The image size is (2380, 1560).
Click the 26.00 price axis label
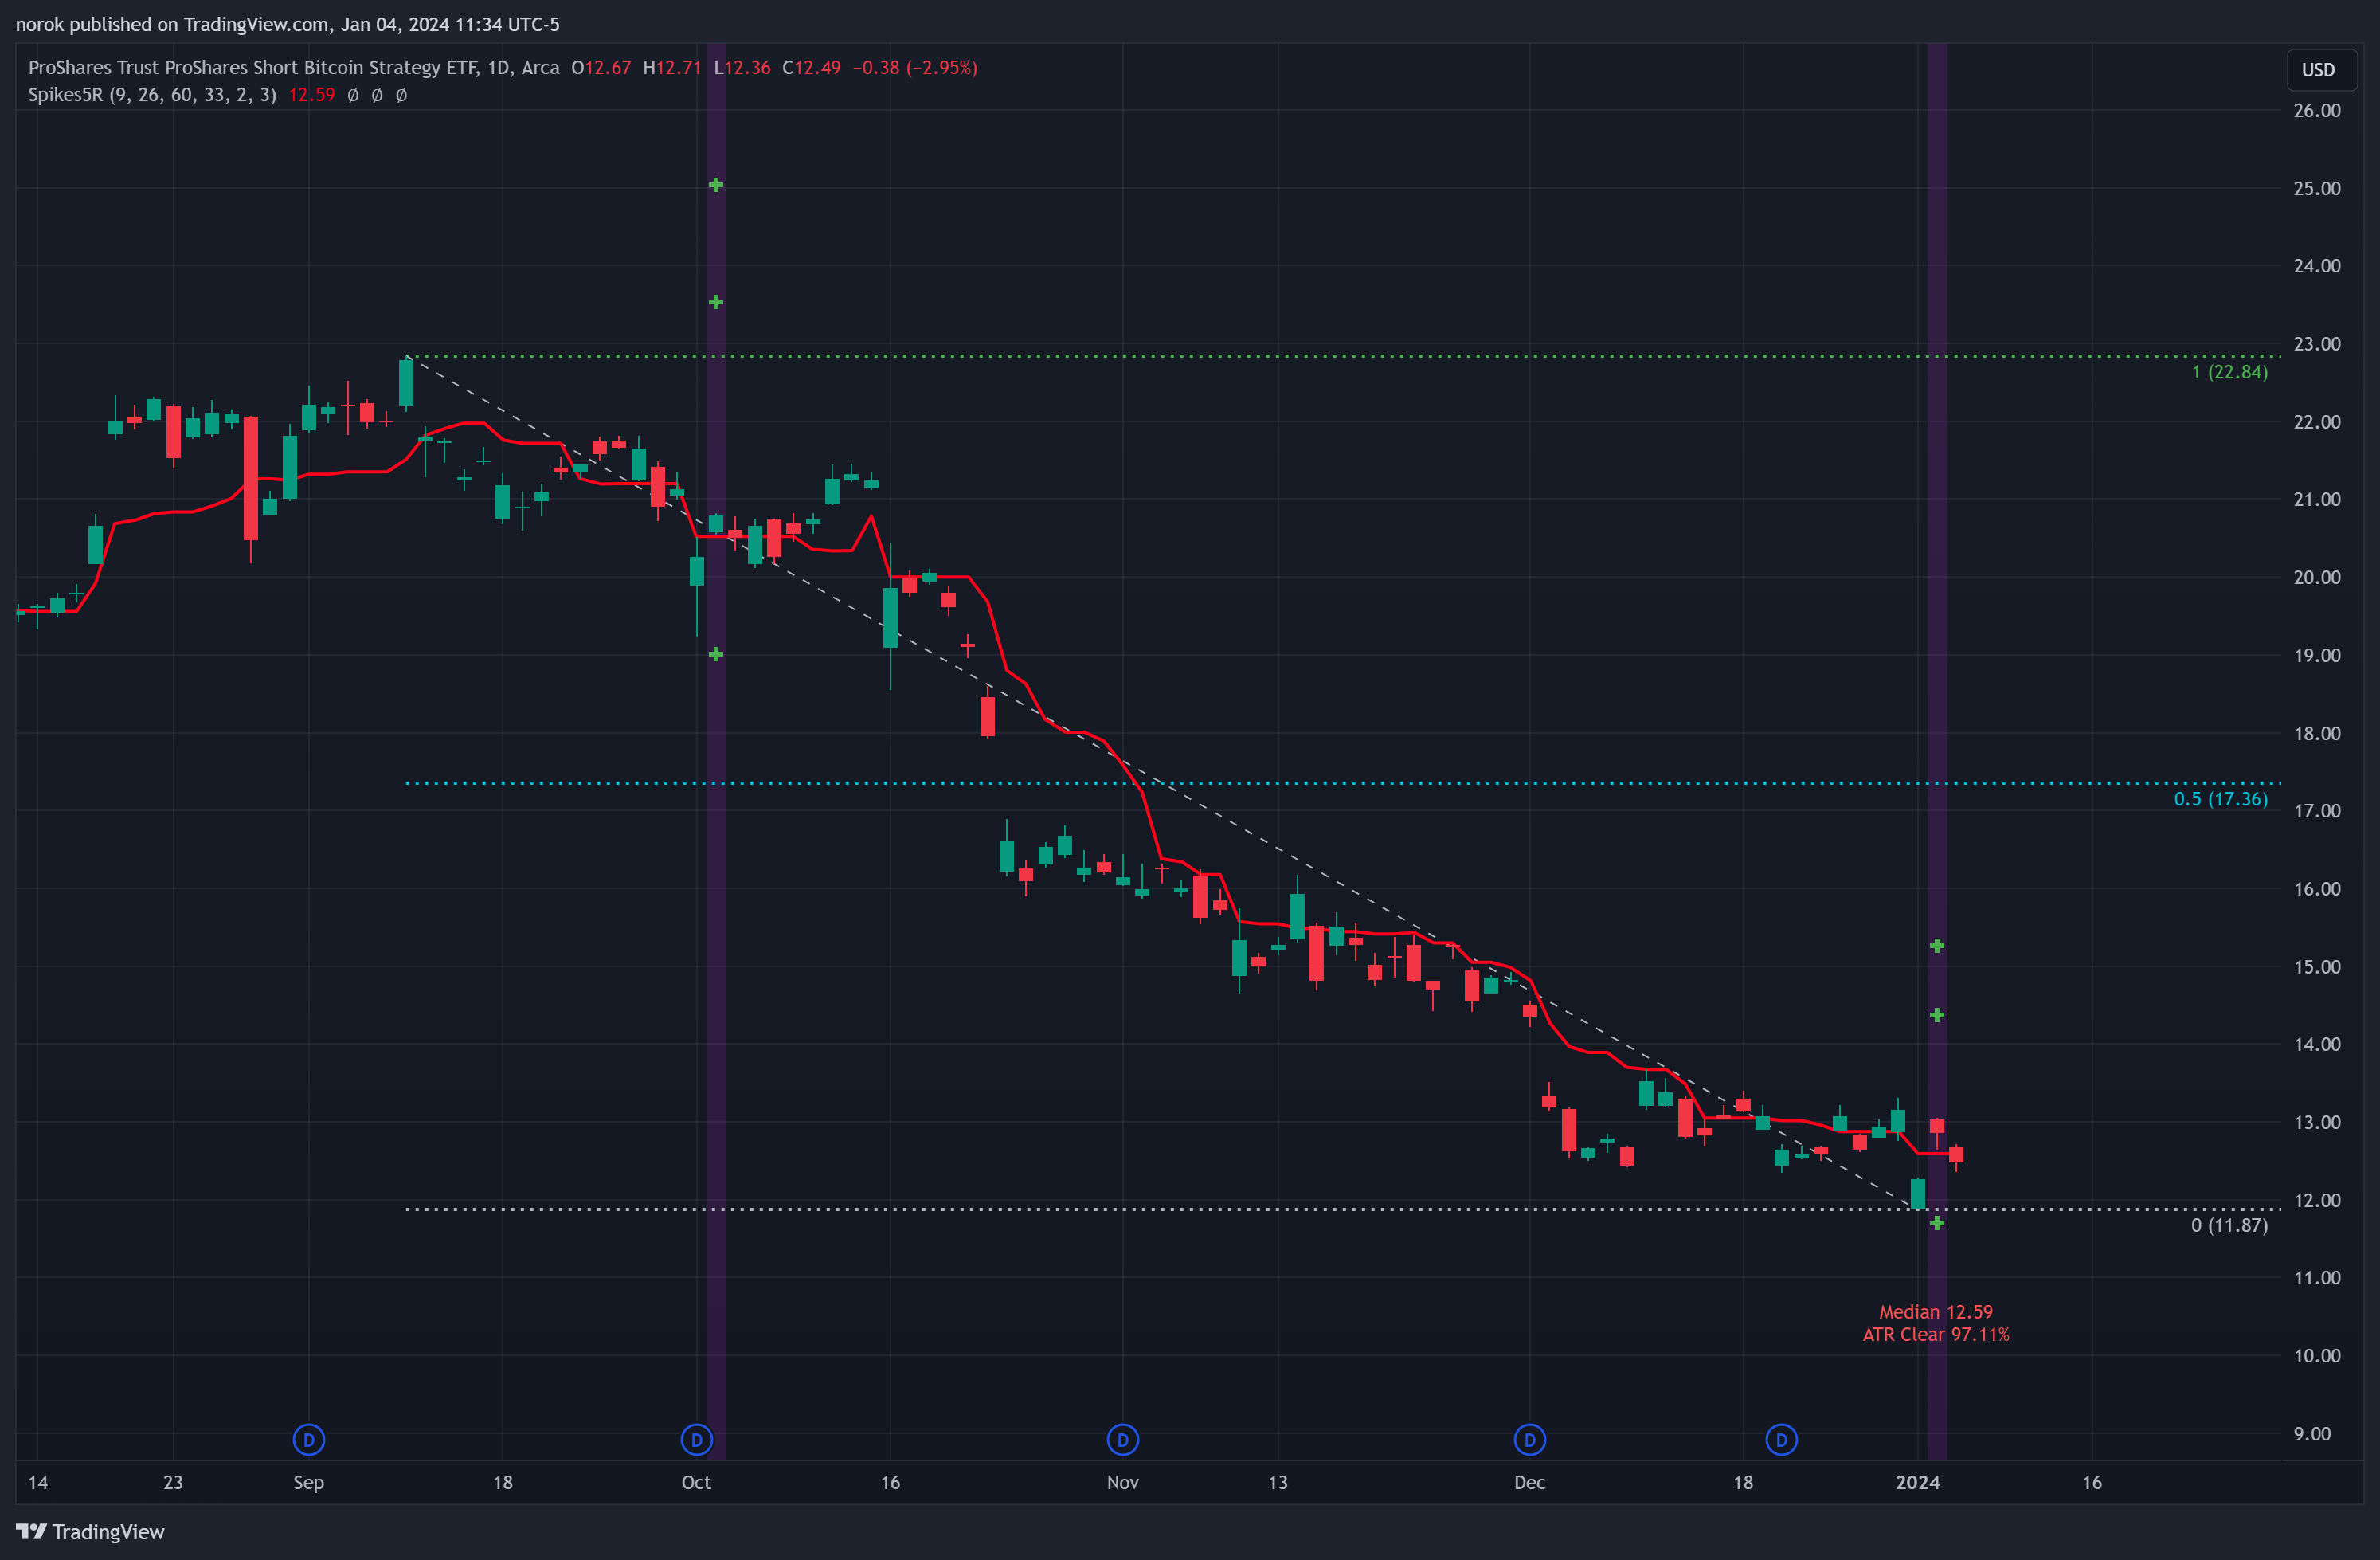2317,111
